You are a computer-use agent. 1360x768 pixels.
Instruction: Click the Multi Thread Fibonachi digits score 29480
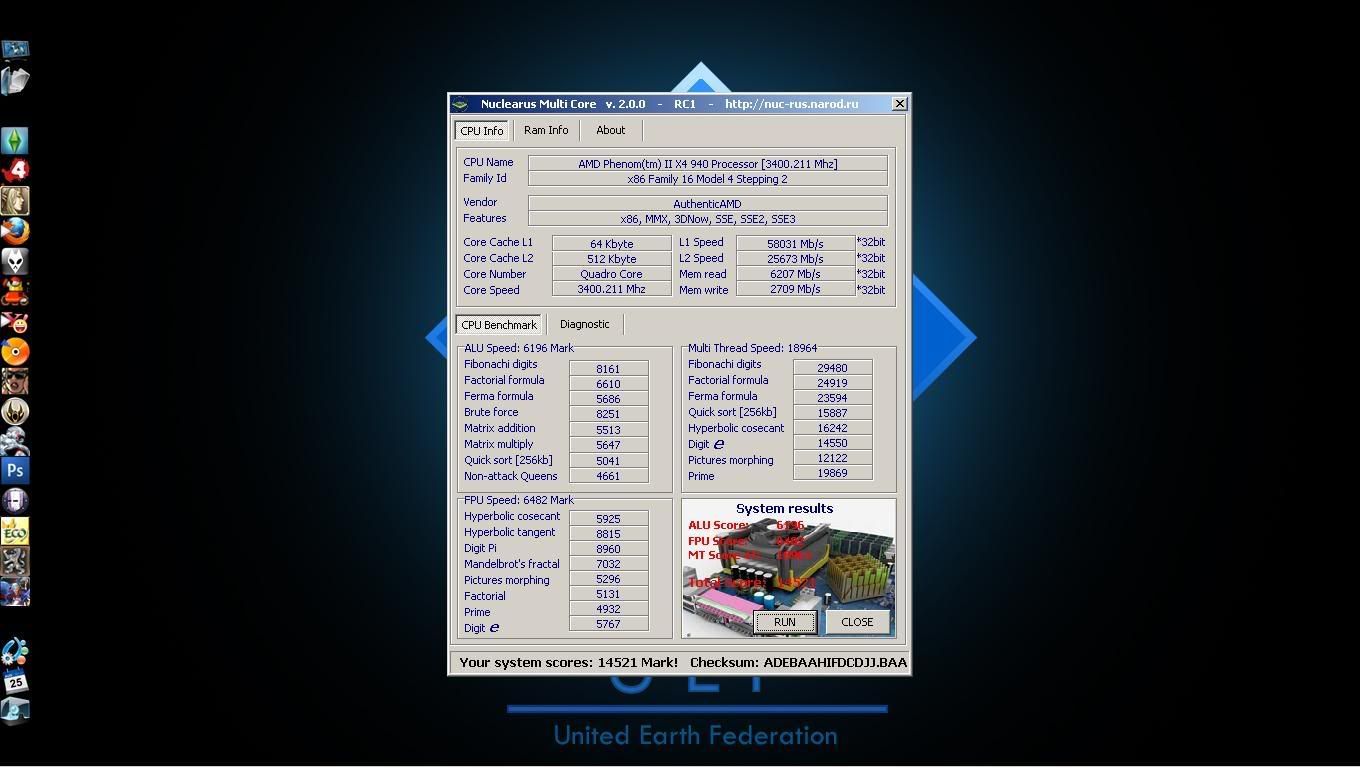click(833, 368)
